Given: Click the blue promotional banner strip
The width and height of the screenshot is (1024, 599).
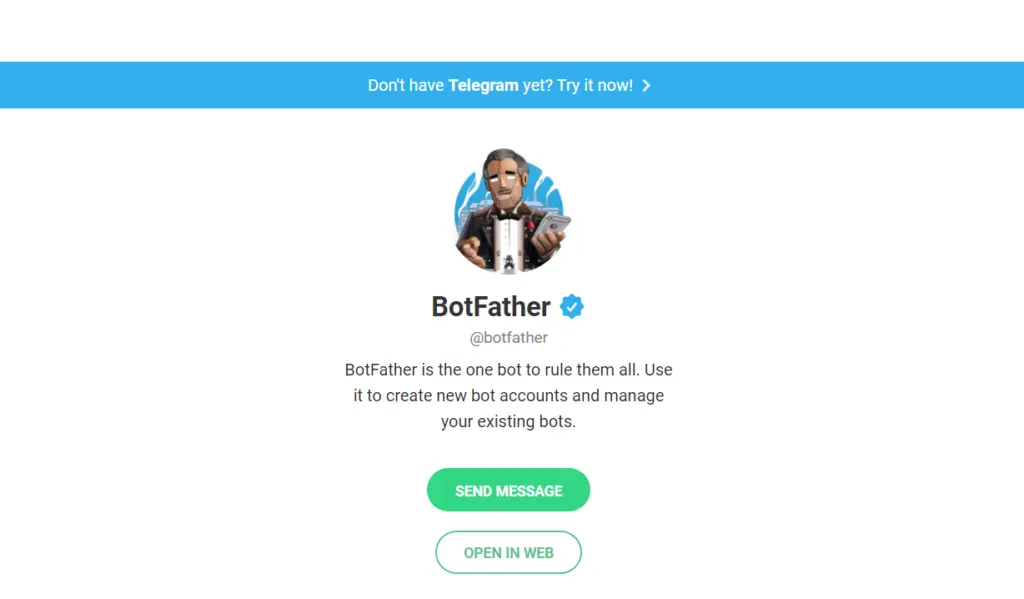Looking at the screenshot, I should [512, 85].
